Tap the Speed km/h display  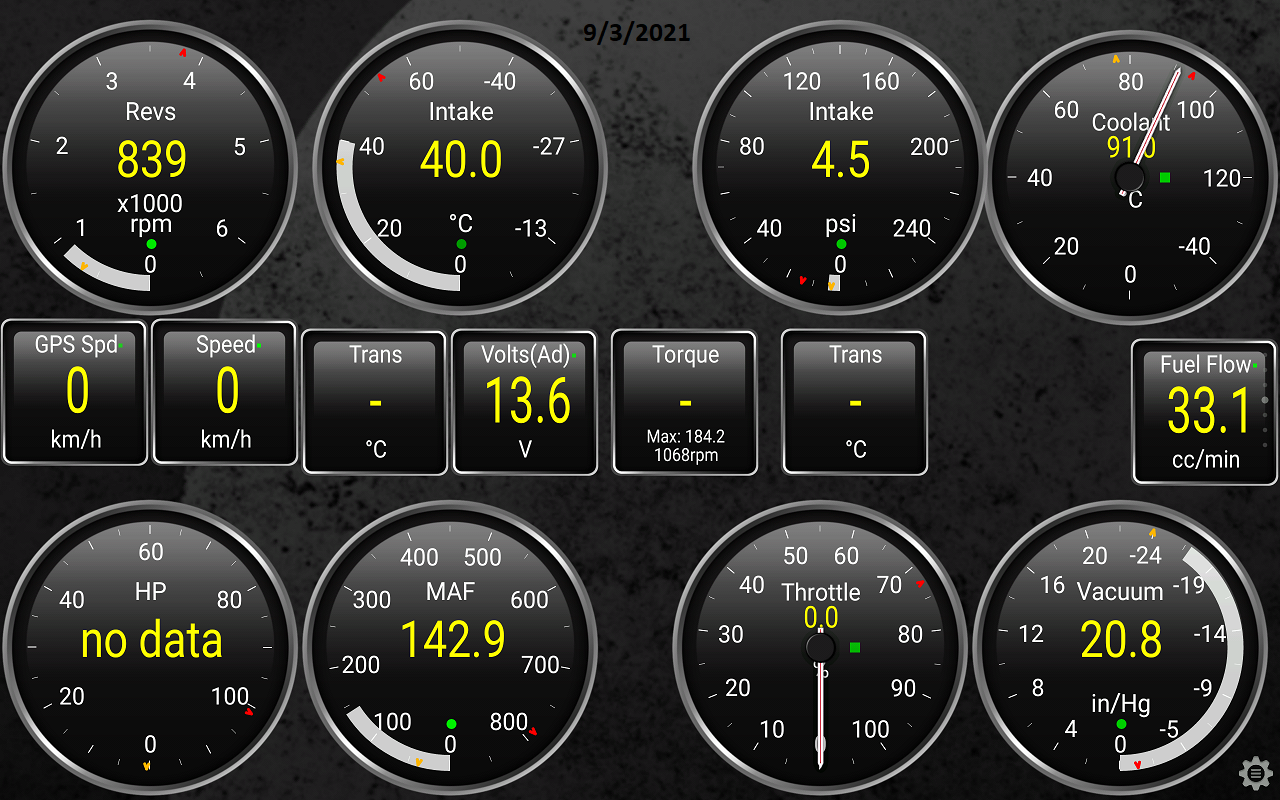click(x=225, y=393)
